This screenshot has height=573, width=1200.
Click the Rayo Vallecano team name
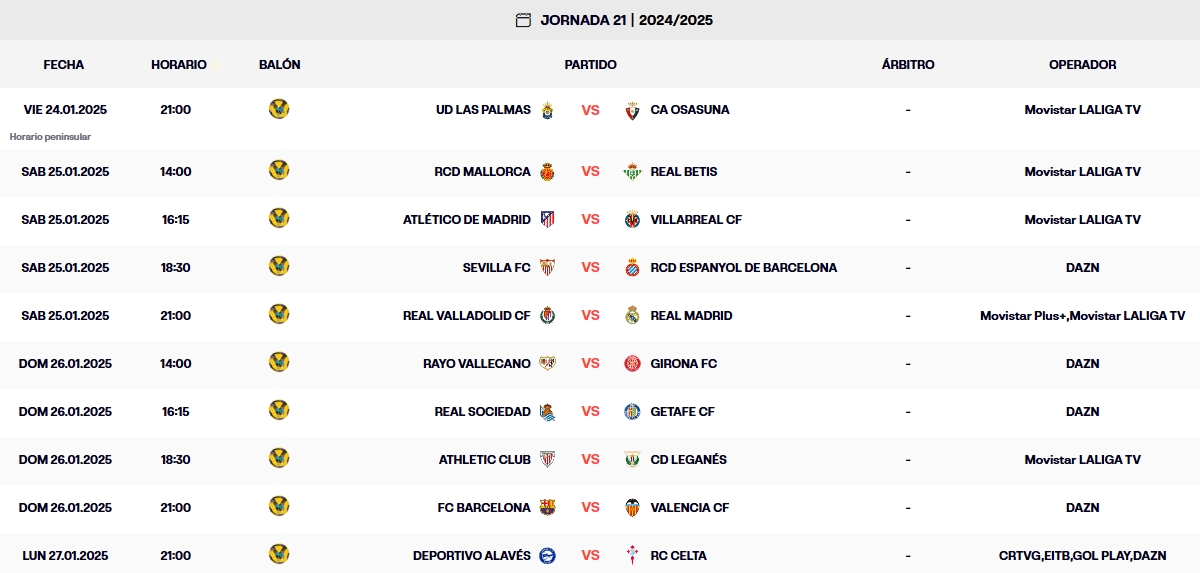[x=476, y=364]
